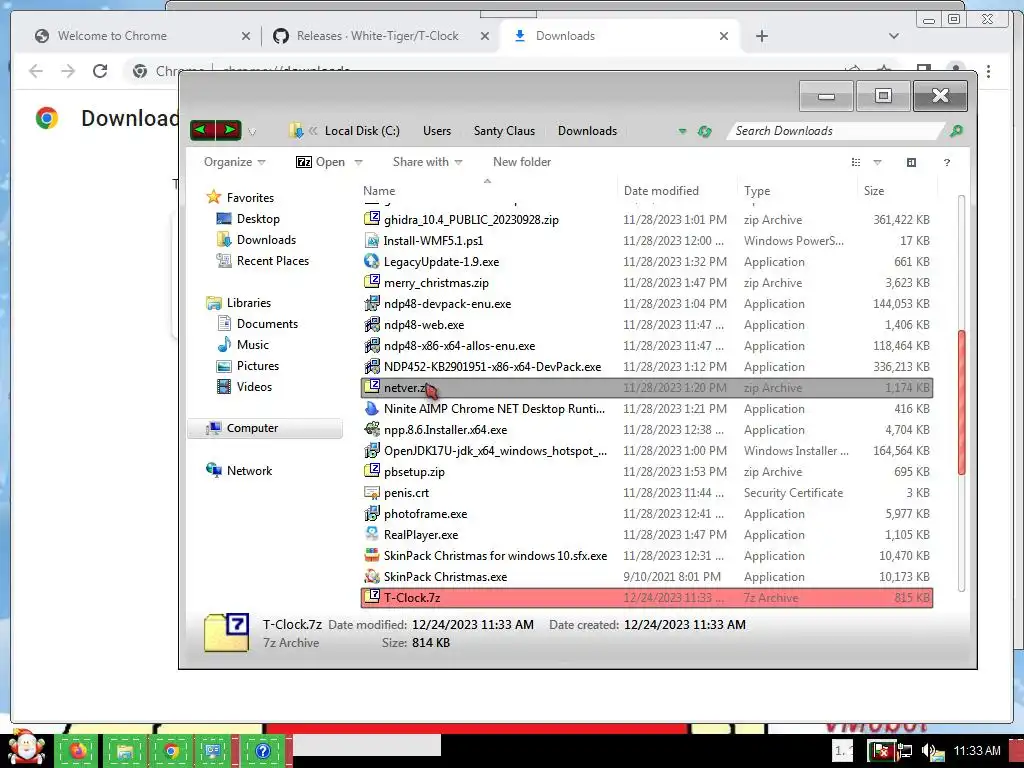The height and width of the screenshot is (768, 1024).
Task: Select merry_christmas.zip file icon
Action: (372, 282)
